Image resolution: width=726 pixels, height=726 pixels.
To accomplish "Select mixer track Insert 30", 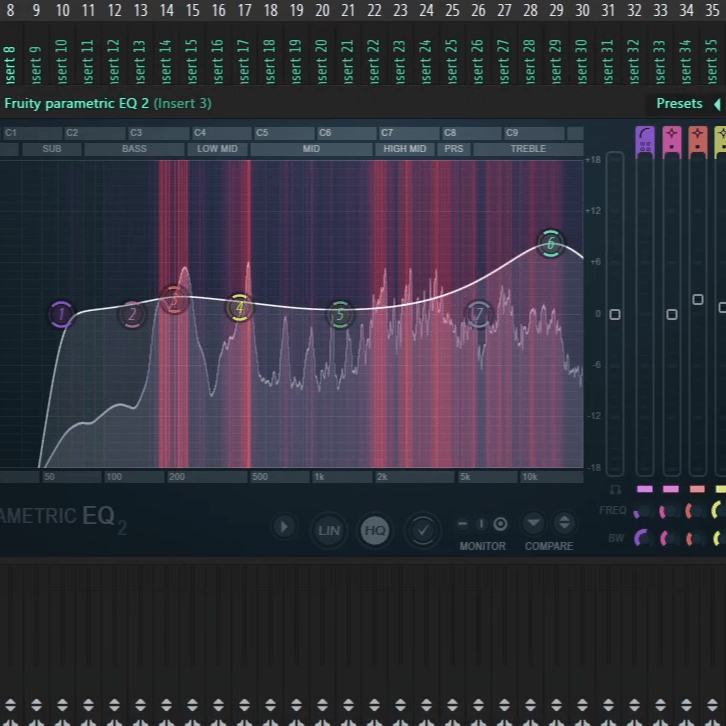I will click(x=581, y=61).
